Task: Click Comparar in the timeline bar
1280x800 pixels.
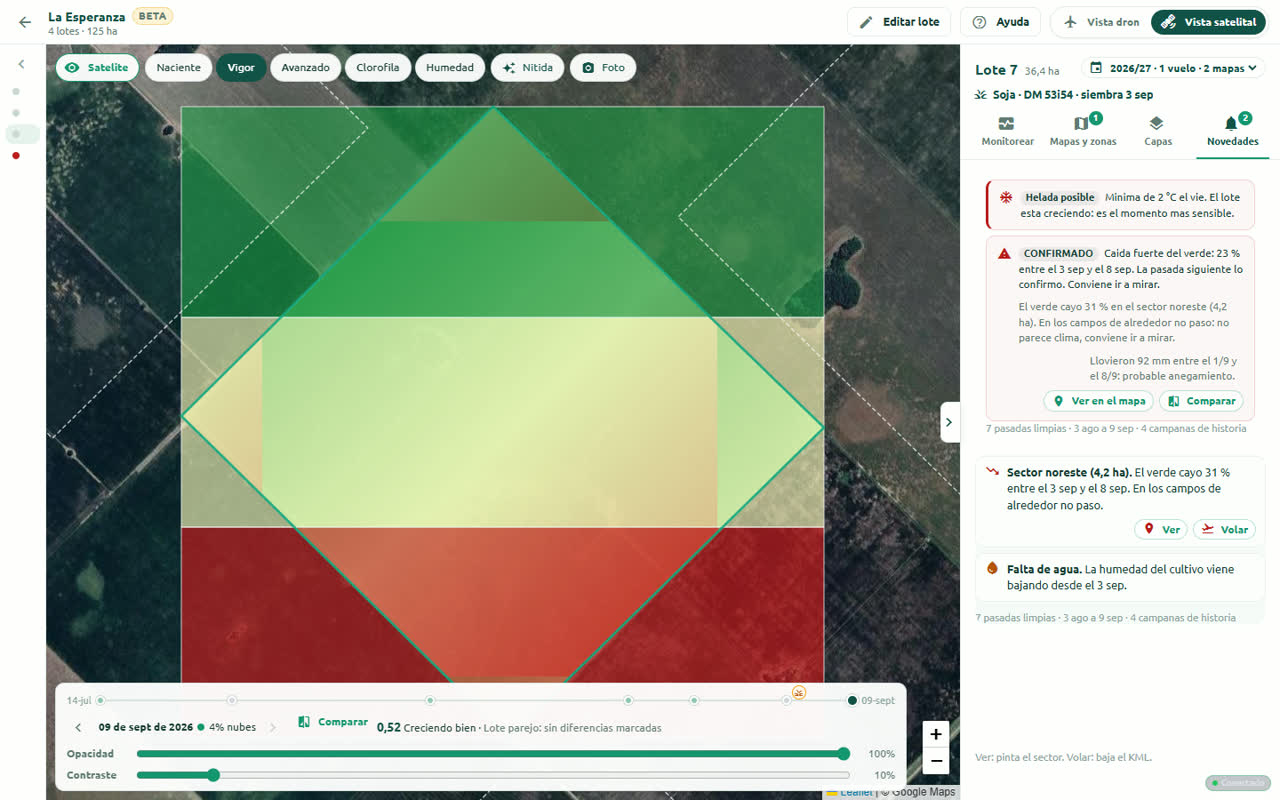Action: [333, 722]
